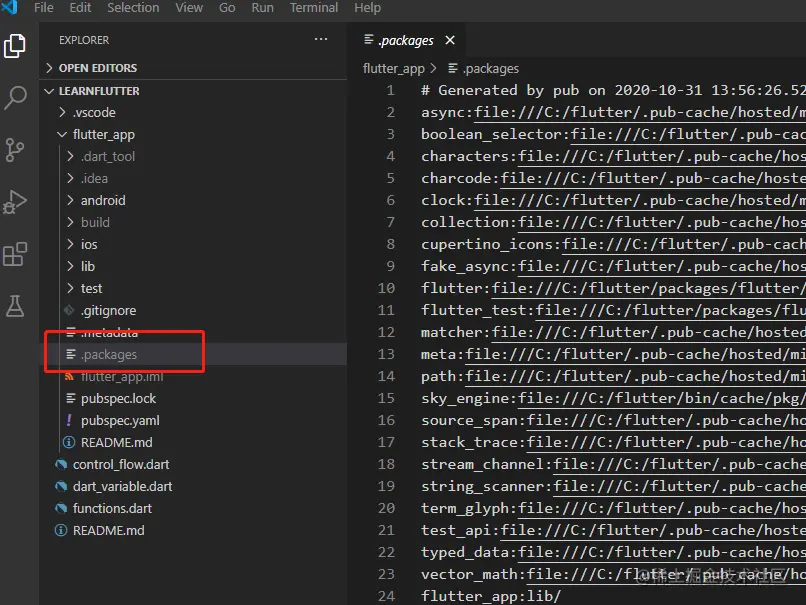
Task: Place cursor on Generated by pub comment
Action: click(613, 90)
